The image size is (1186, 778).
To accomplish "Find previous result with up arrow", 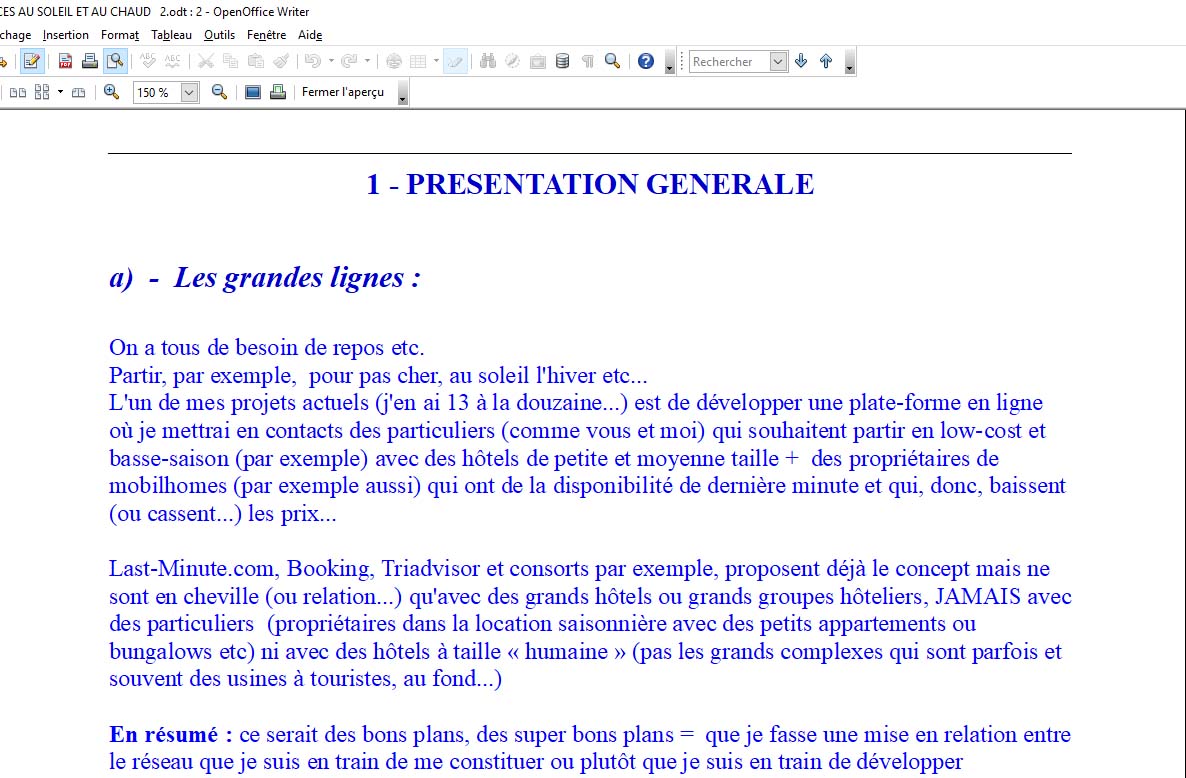I will (x=826, y=61).
